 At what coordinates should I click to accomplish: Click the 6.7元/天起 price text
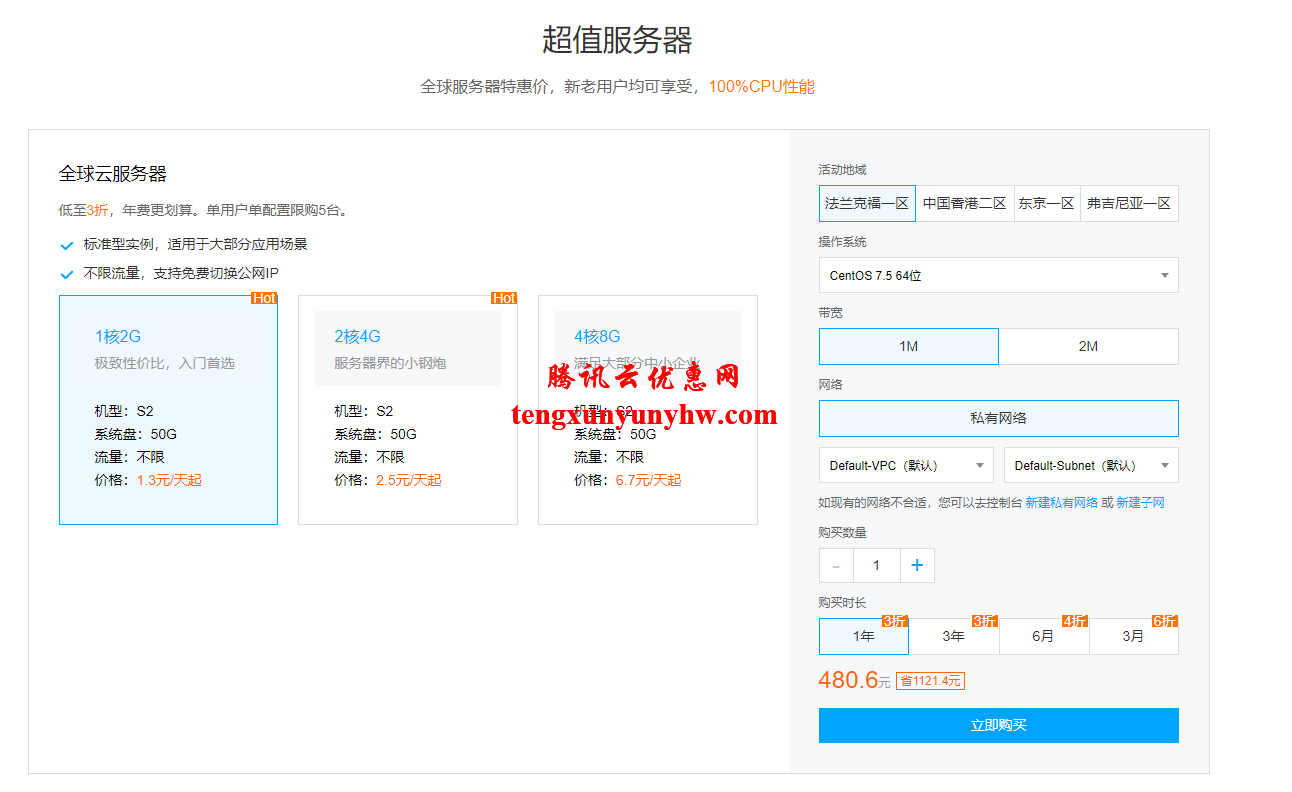coord(649,480)
